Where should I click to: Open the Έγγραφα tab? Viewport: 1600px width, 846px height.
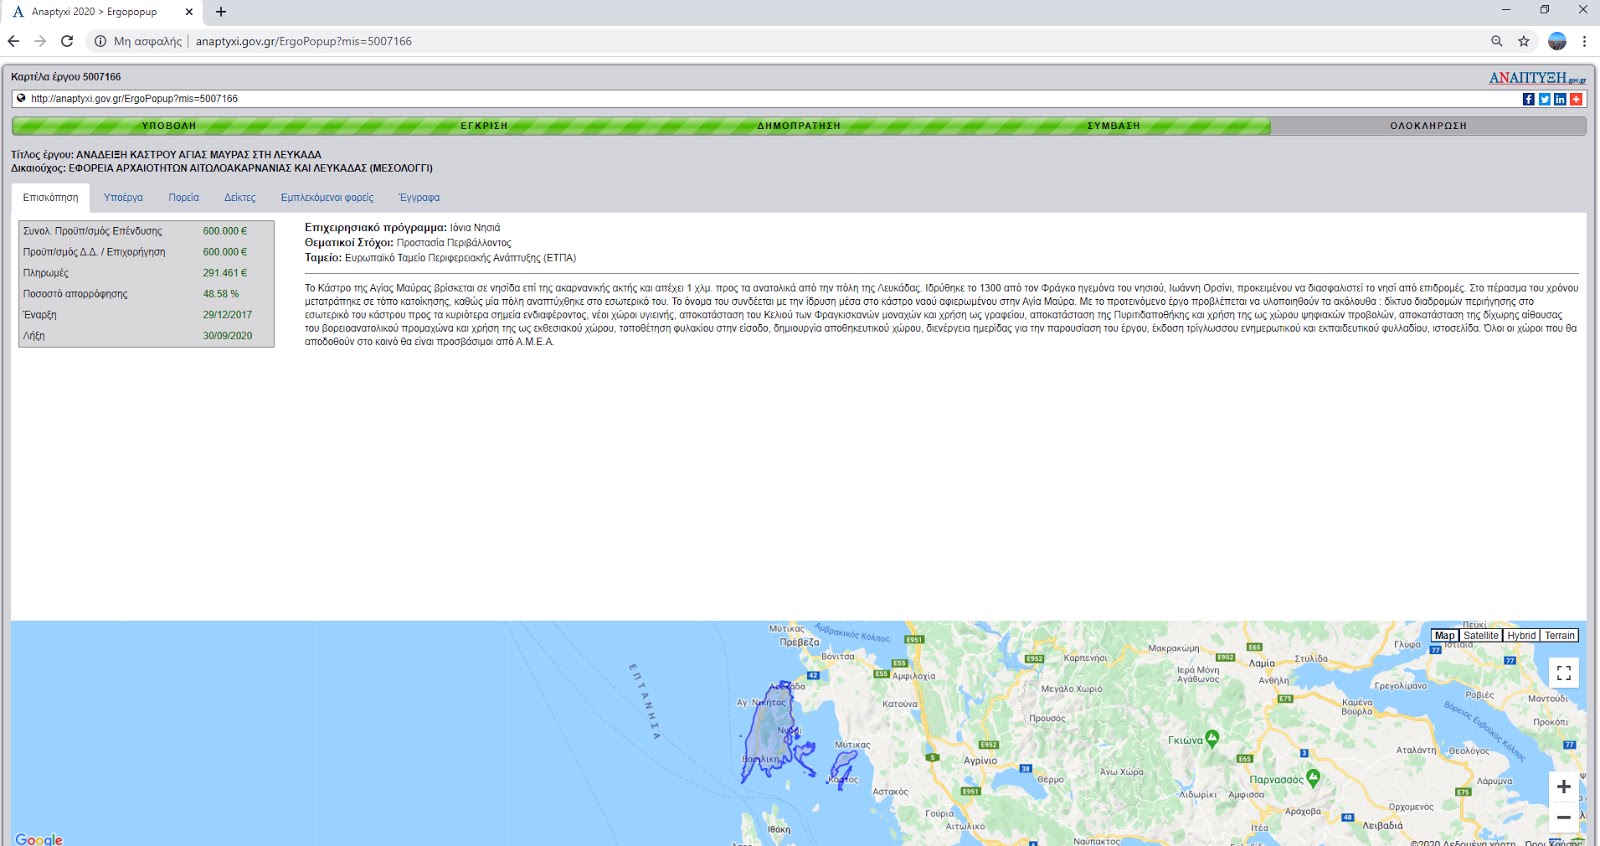tap(419, 198)
